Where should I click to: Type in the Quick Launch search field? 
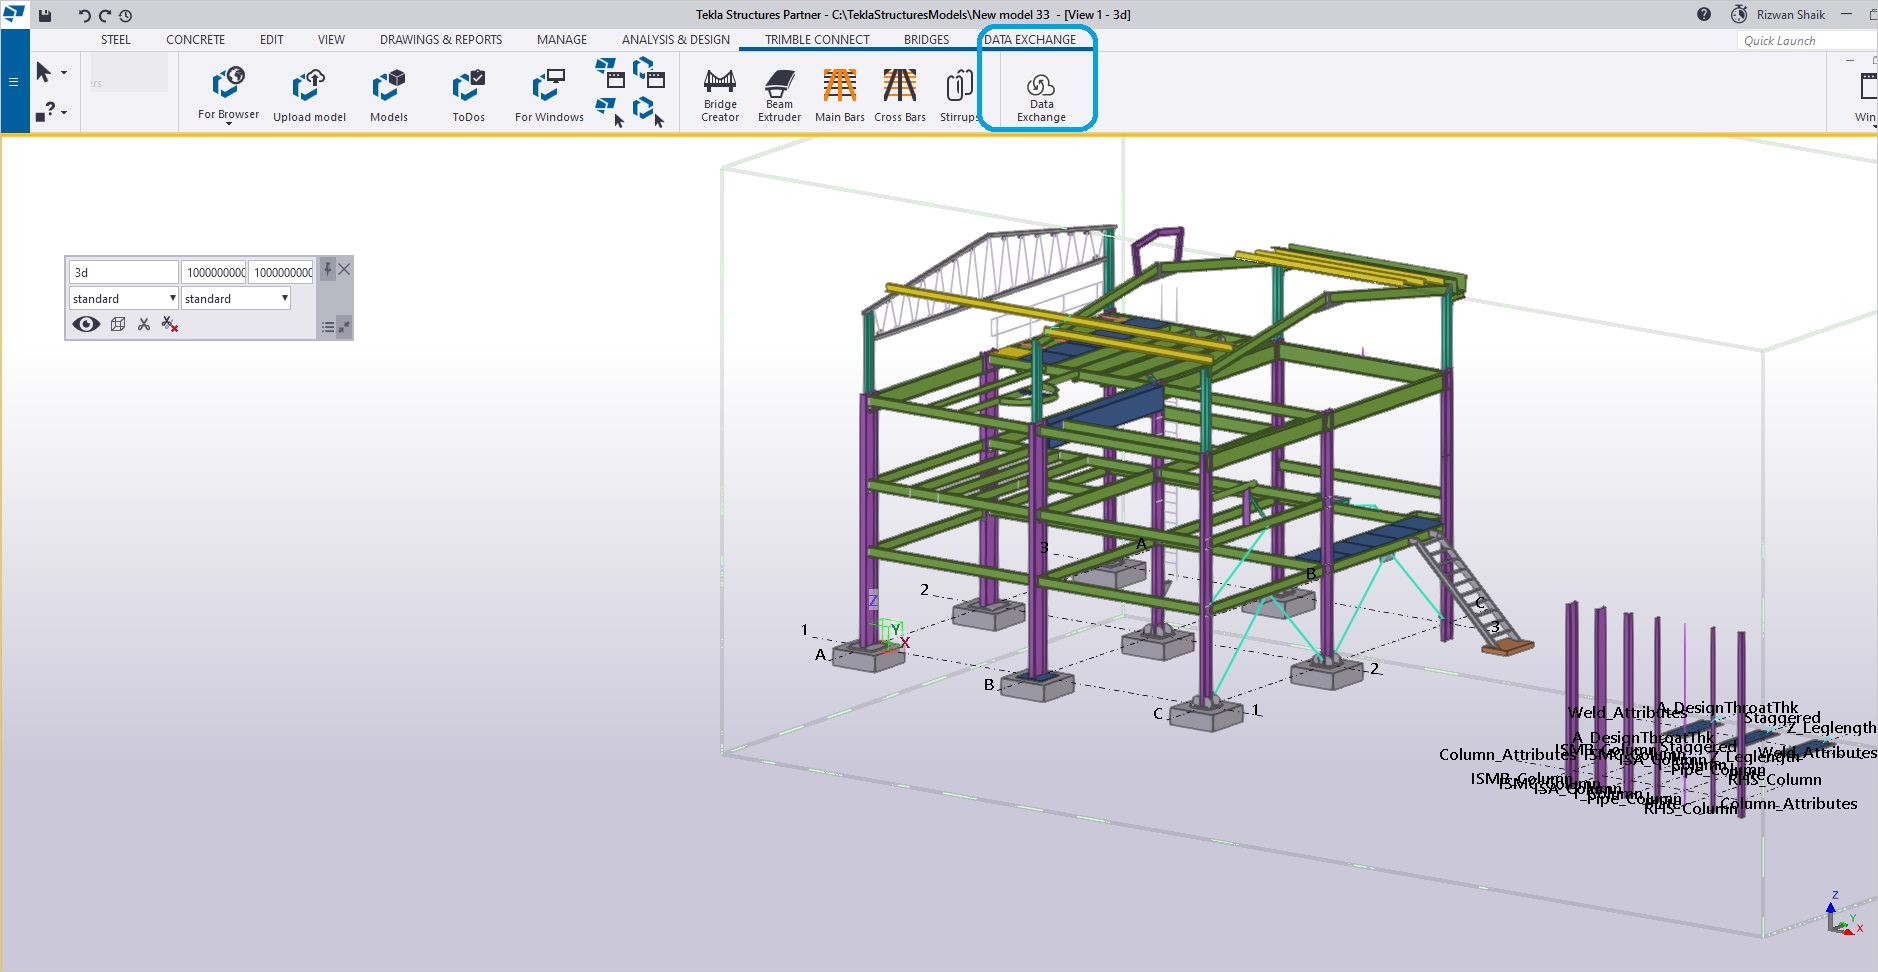[1800, 40]
